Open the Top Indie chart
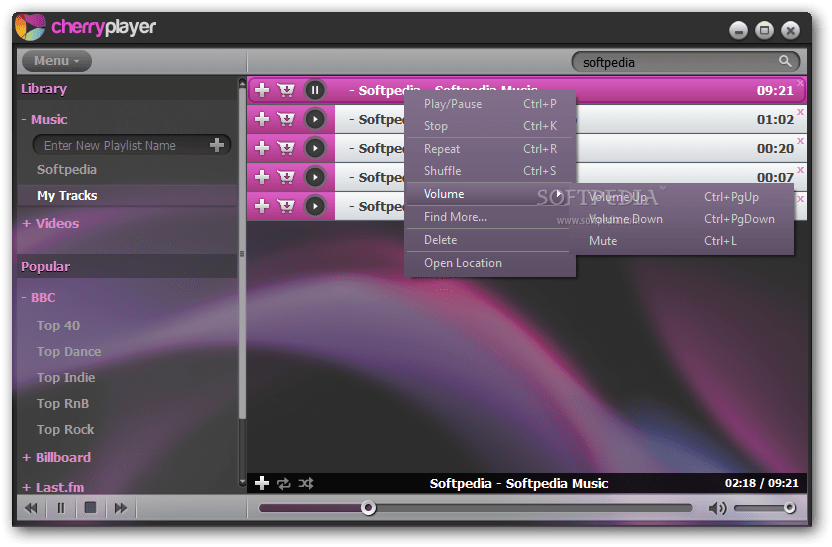The width and height of the screenshot is (832, 547). coord(66,378)
